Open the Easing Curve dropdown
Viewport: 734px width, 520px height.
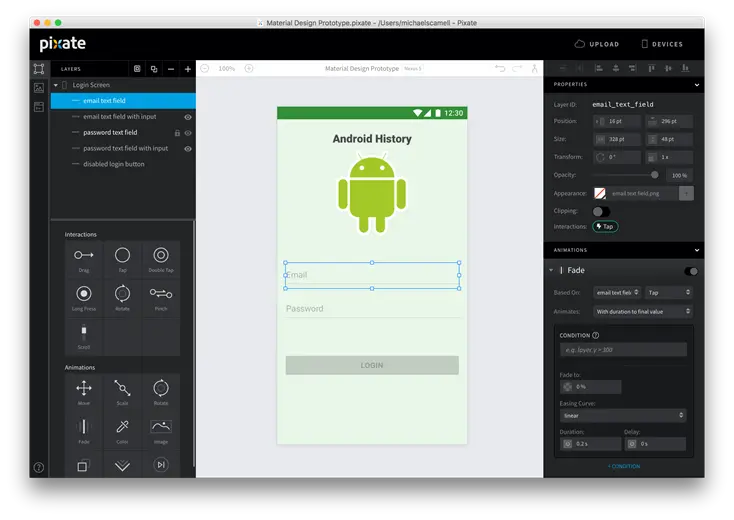coord(623,416)
